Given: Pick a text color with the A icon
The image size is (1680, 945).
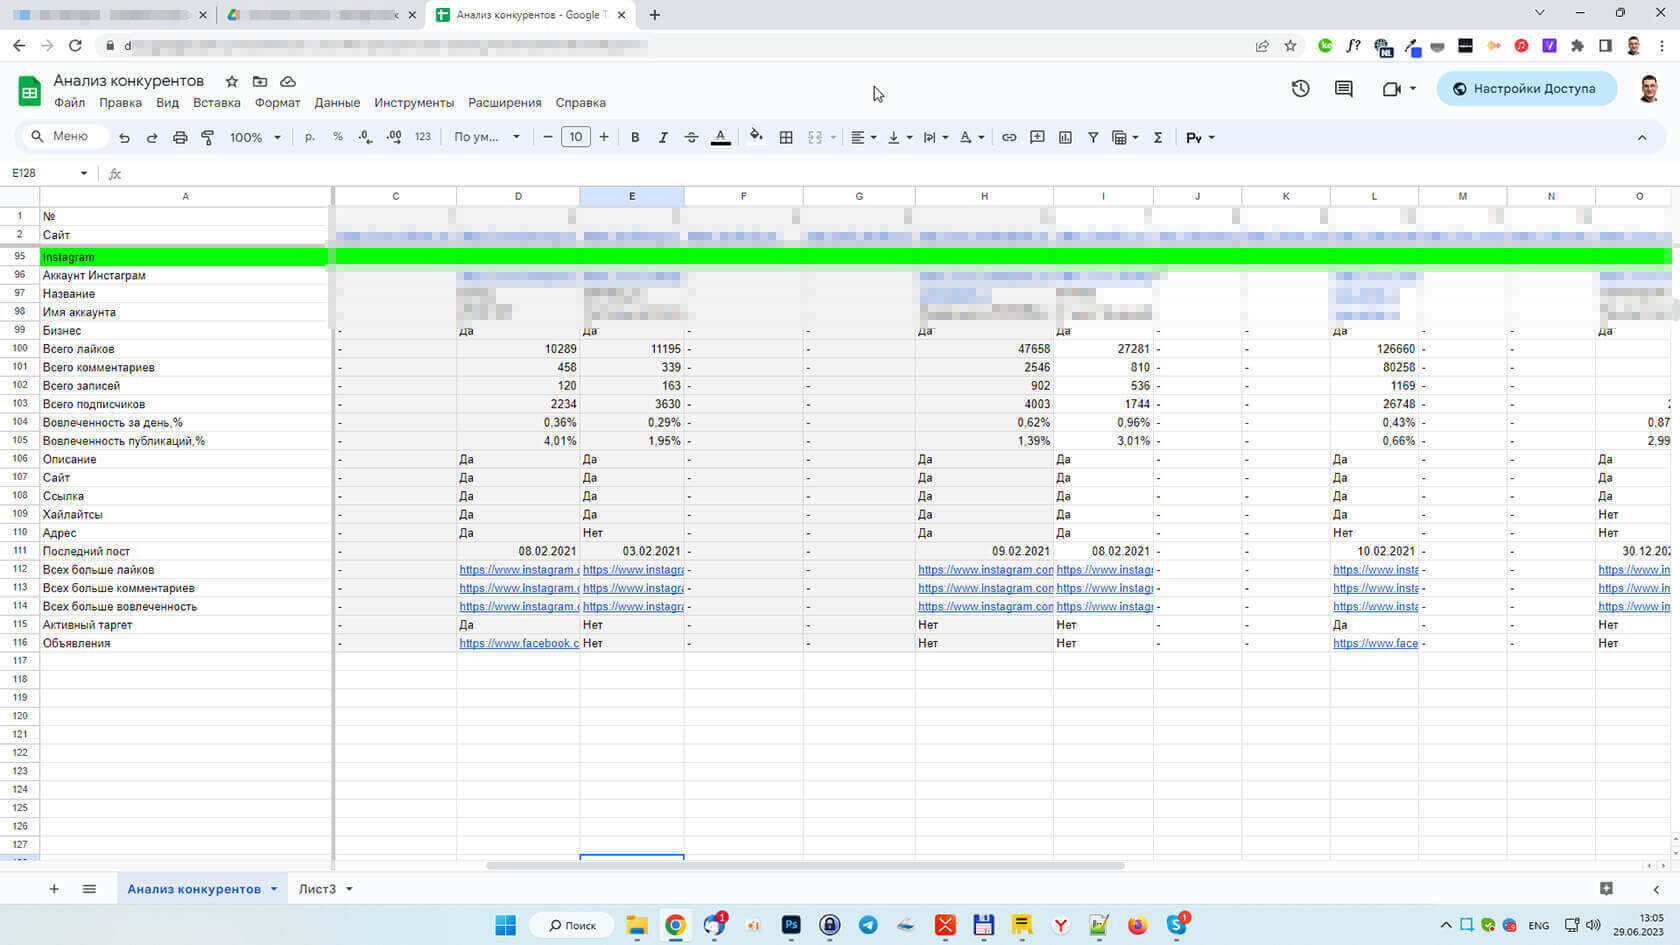Looking at the screenshot, I should pos(720,137).
